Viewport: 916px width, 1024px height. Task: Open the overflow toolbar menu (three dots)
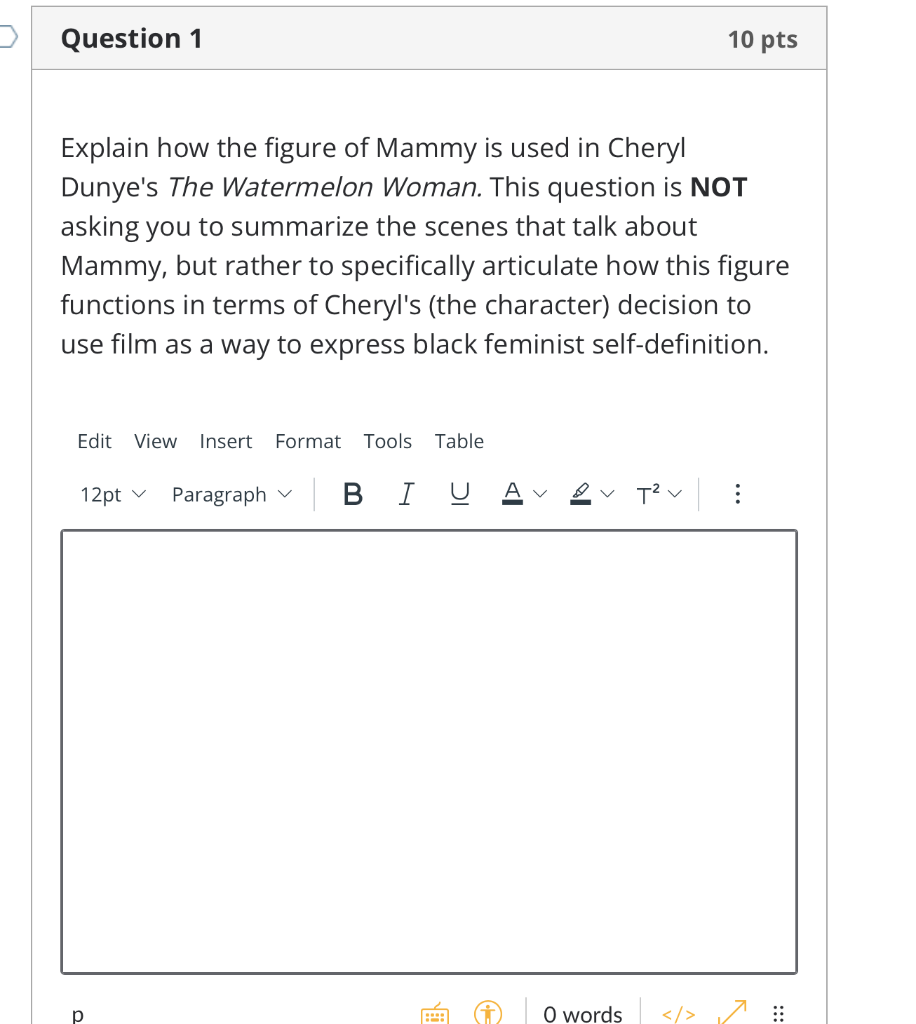coord(737,493)
